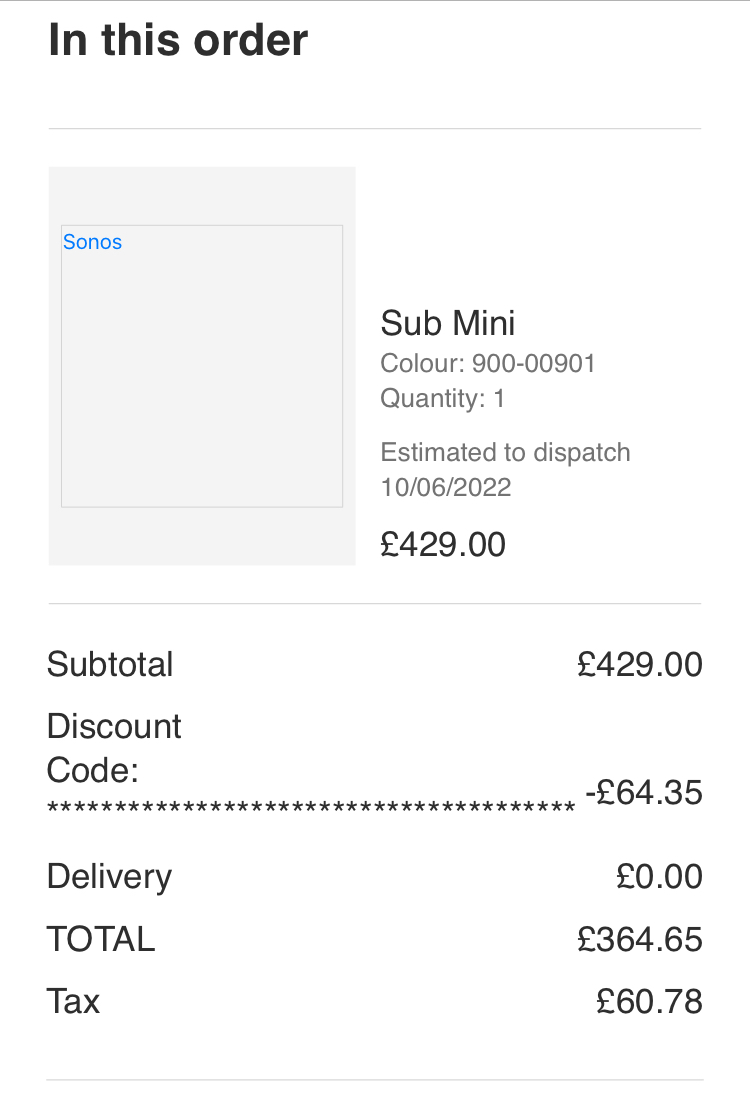Viewport: 750px width, 1093px height.
Task: Click the Delivery label
Action: tap(109, 877)
